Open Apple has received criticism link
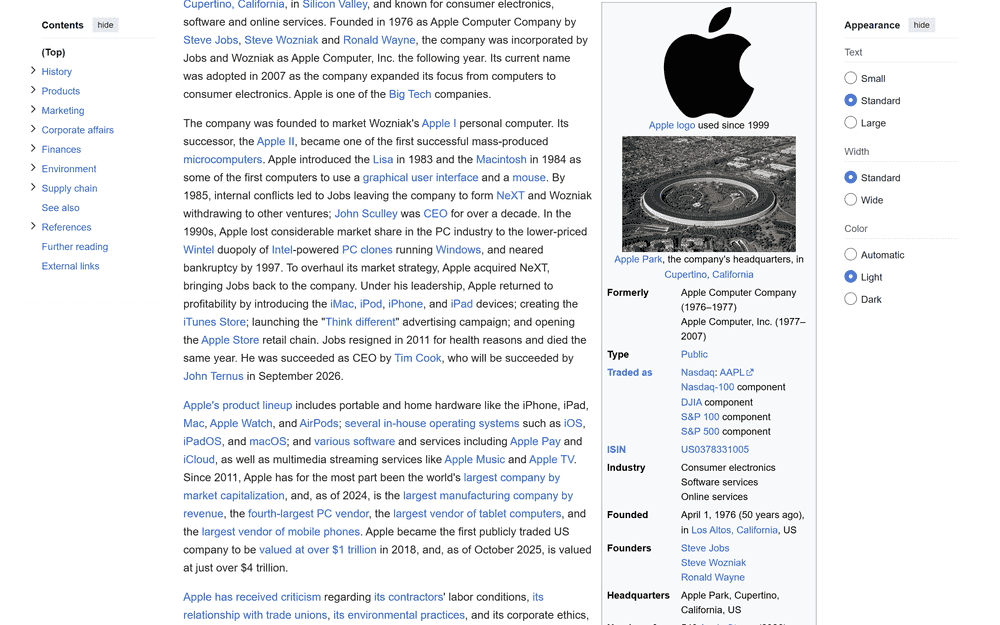The width and height of the screenshot is (1000, 625). 252,597
